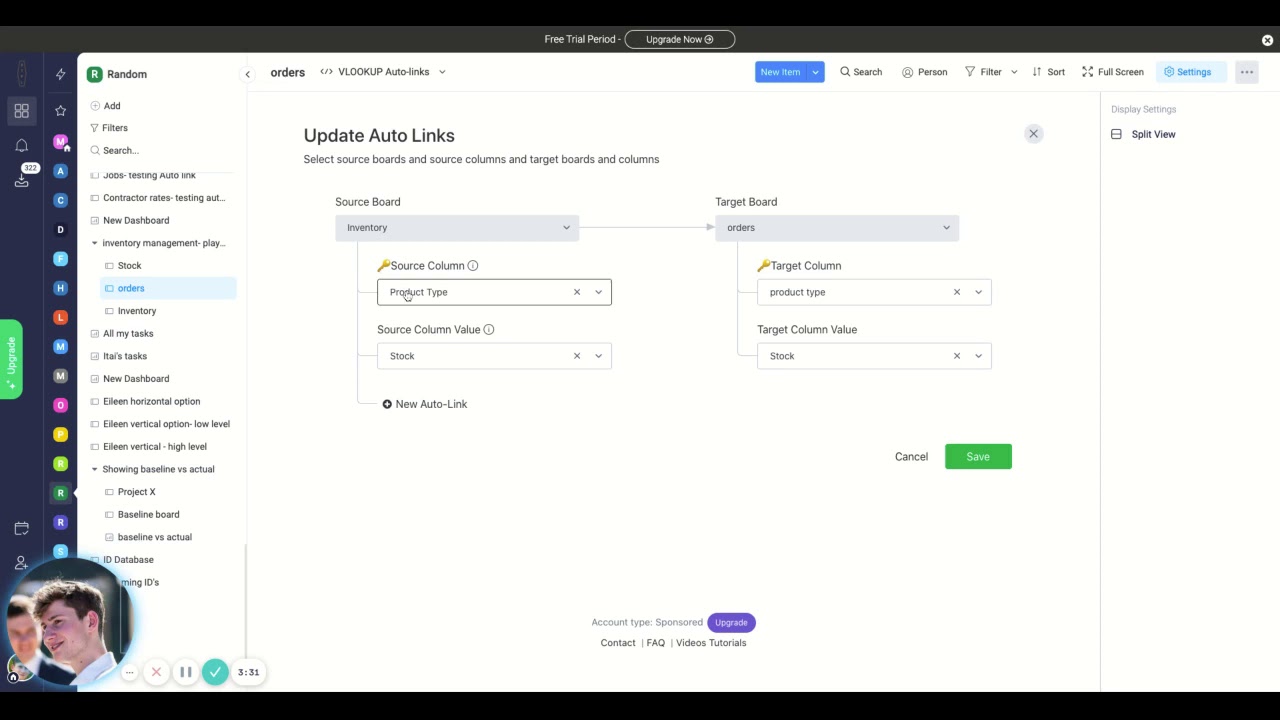1280x720 pixels.
Task: Click the invite members icon
Action: [21, 564]
